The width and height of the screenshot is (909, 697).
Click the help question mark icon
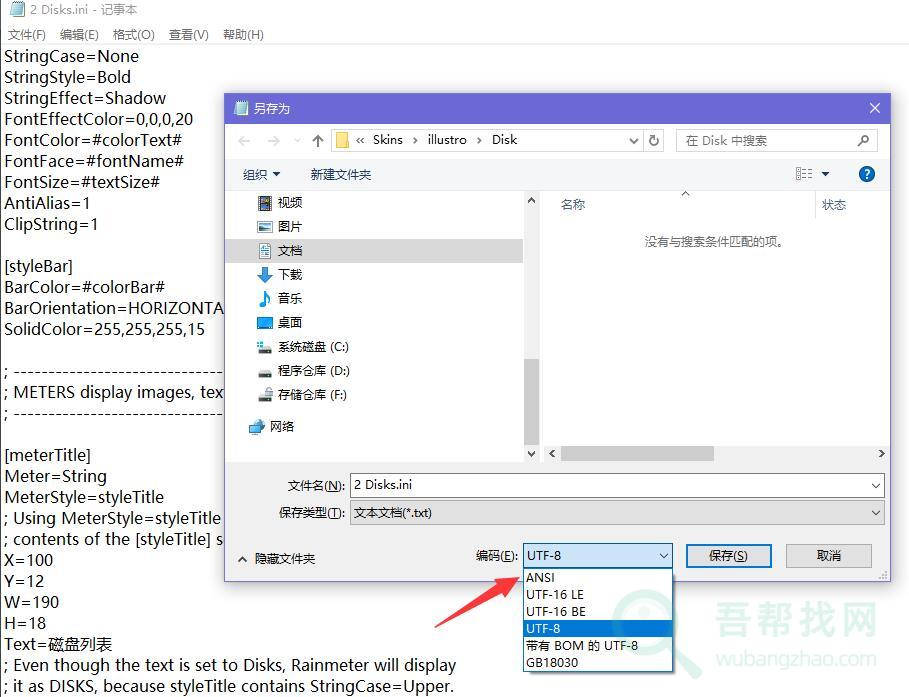[867, 174]
